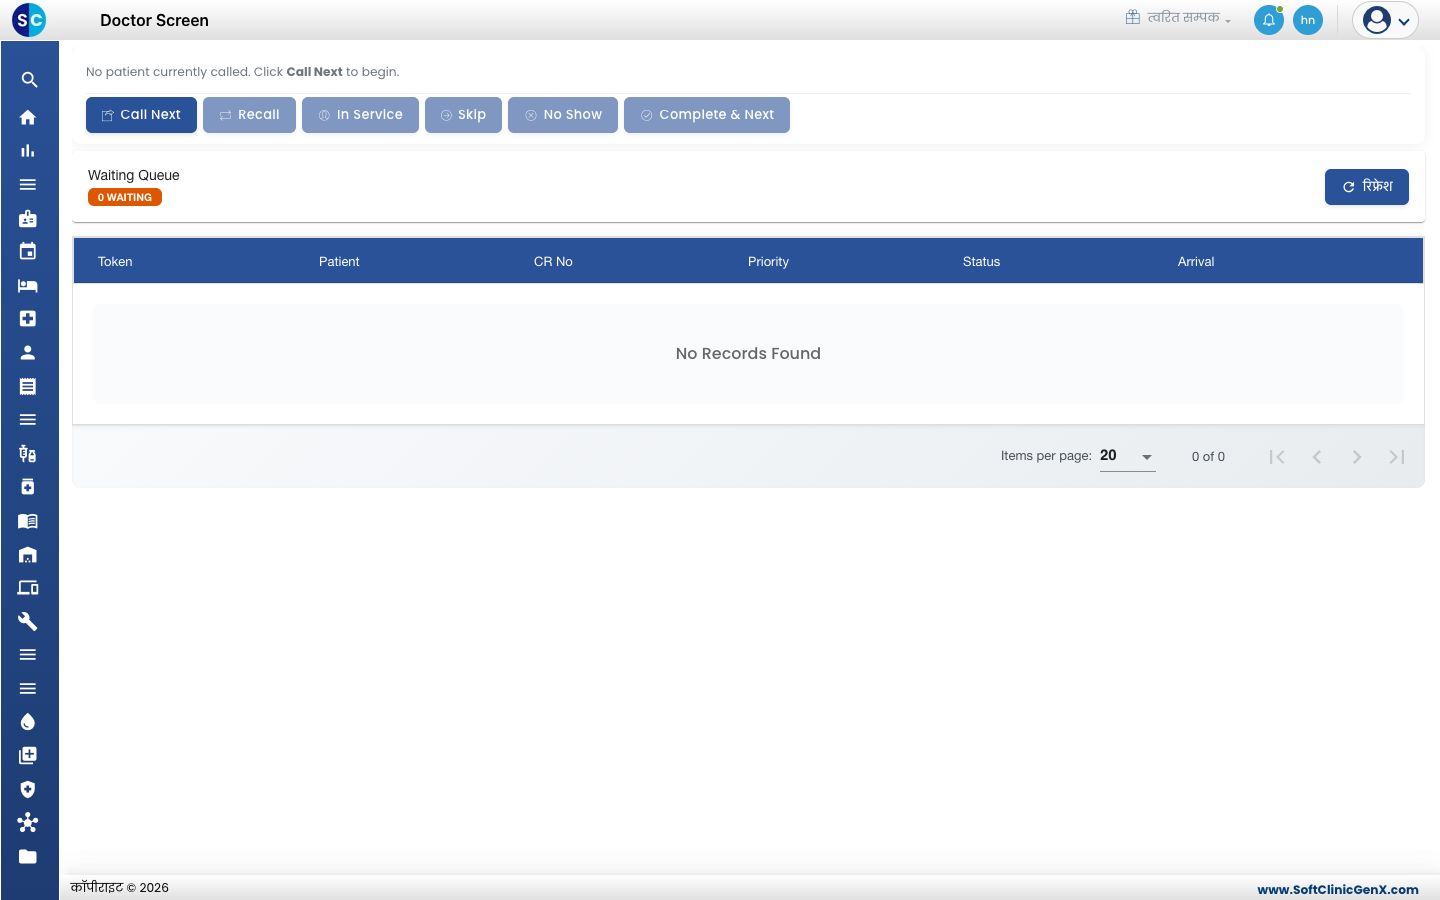Click the Call Next button
The height and width of the screenshot is (900, 1440).
[141, 115]
